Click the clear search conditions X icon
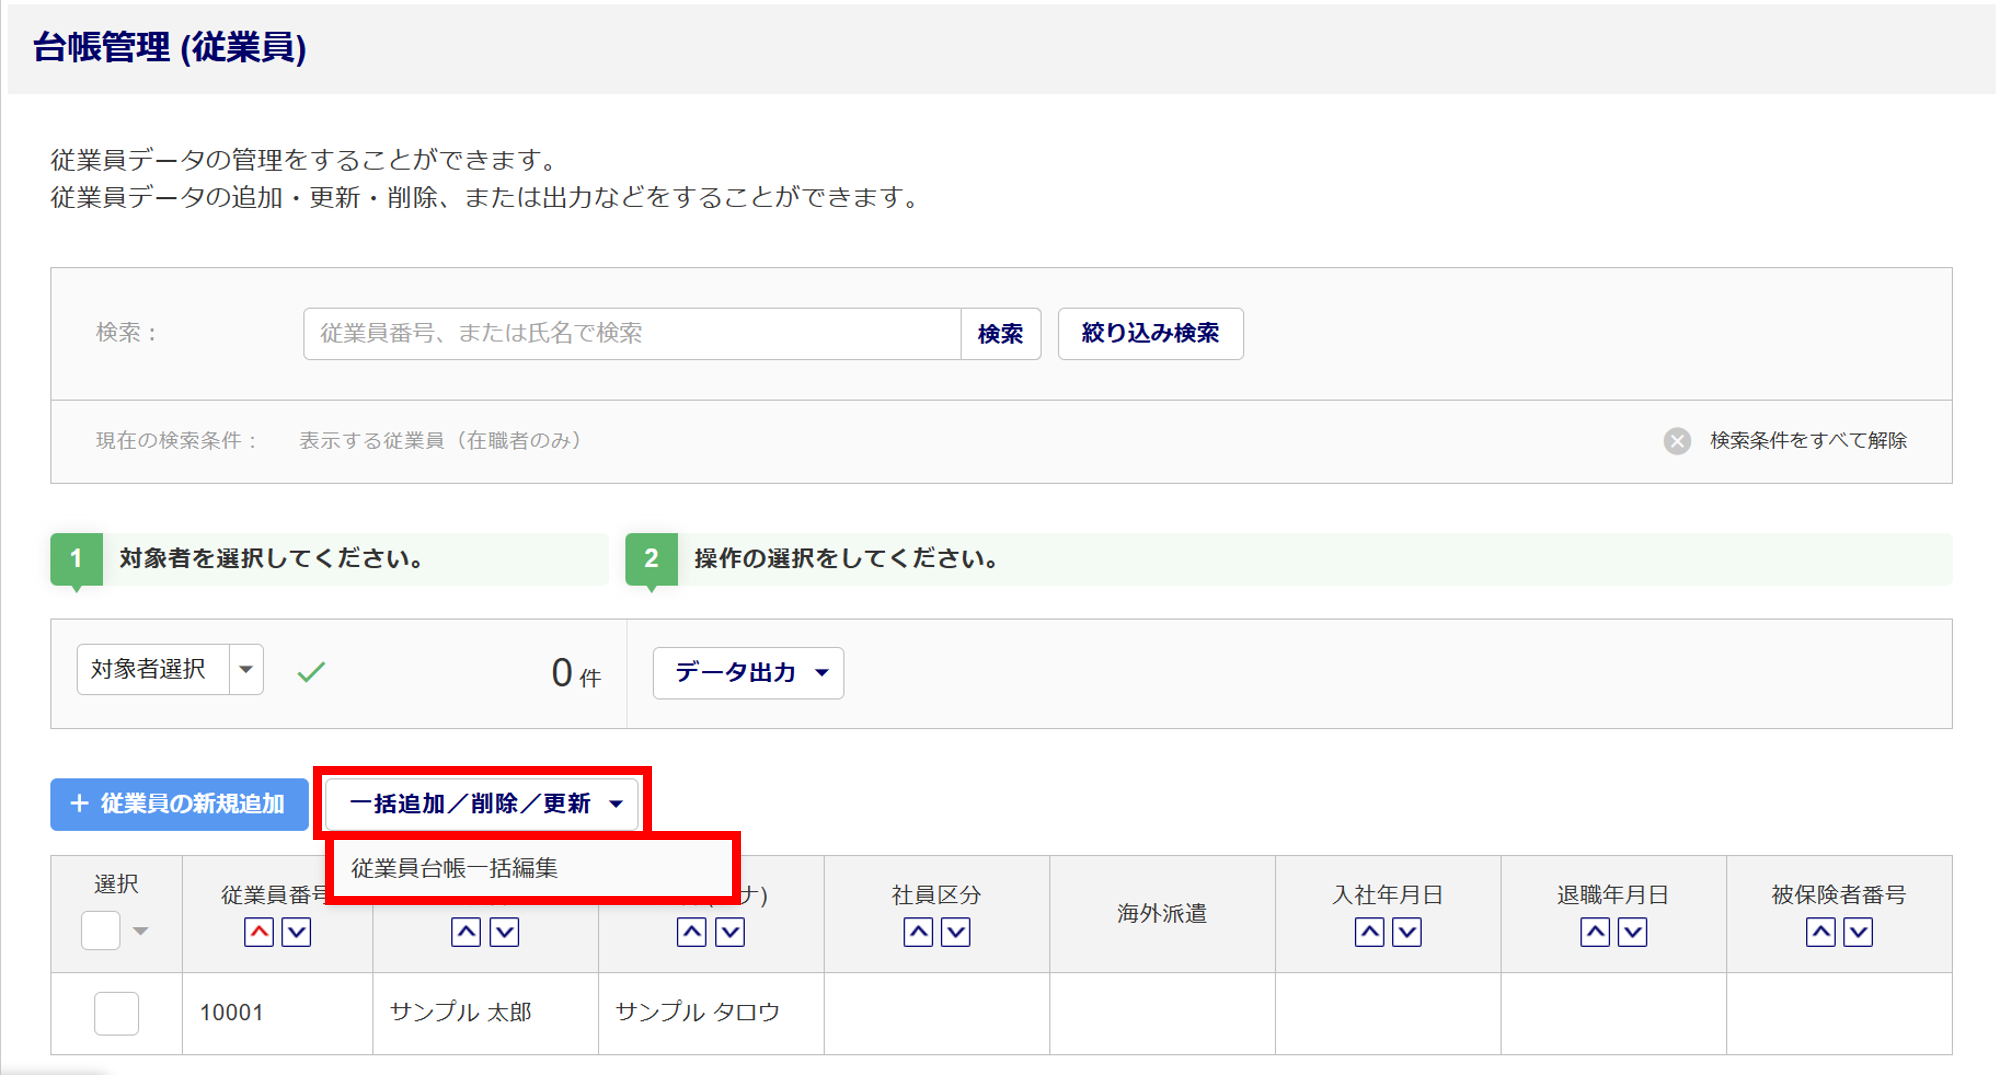The width and height of the screenshot is (2000, 1075). [x=1677, y=441]
